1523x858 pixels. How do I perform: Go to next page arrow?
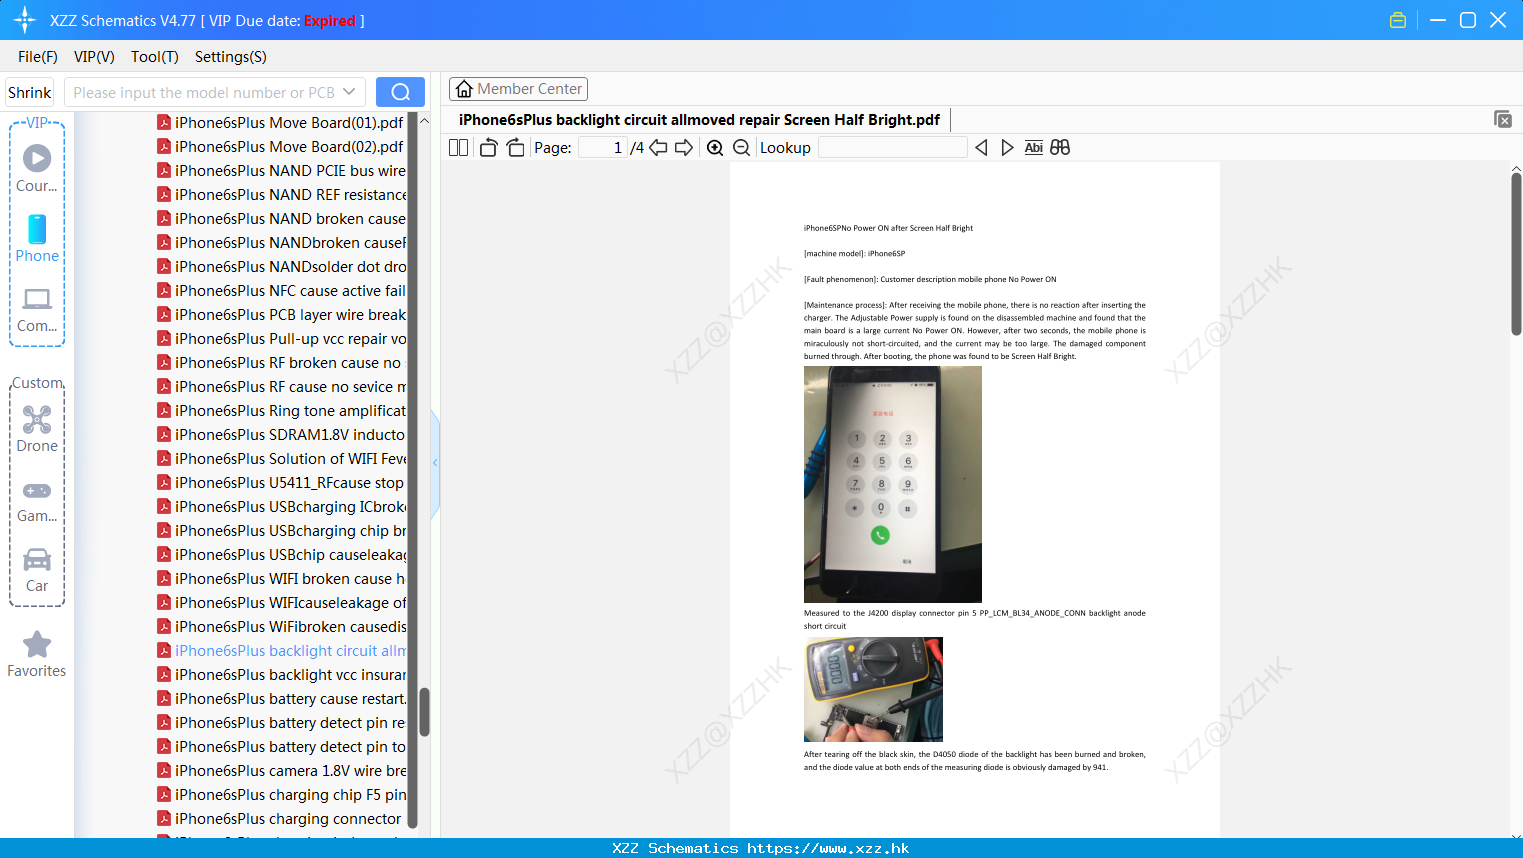point(684,147)
